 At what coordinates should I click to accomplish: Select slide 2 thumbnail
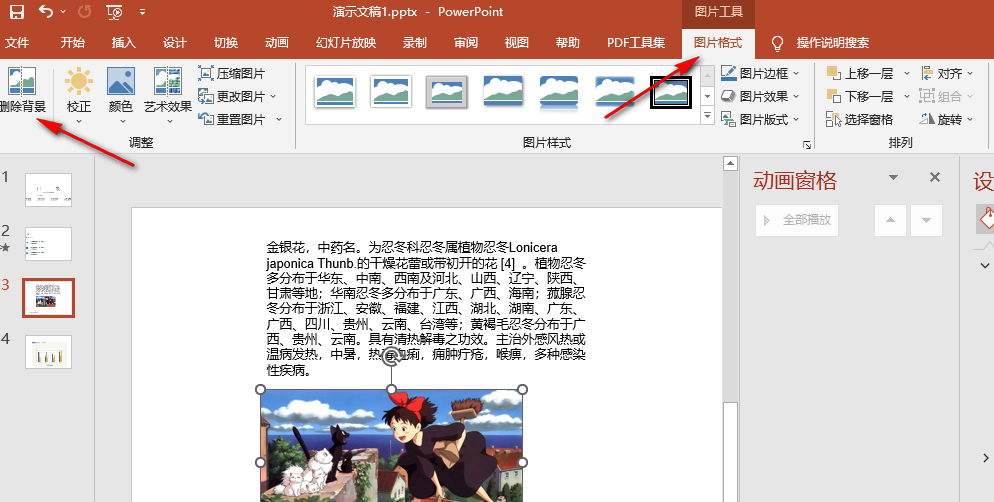tap(48, 243)
